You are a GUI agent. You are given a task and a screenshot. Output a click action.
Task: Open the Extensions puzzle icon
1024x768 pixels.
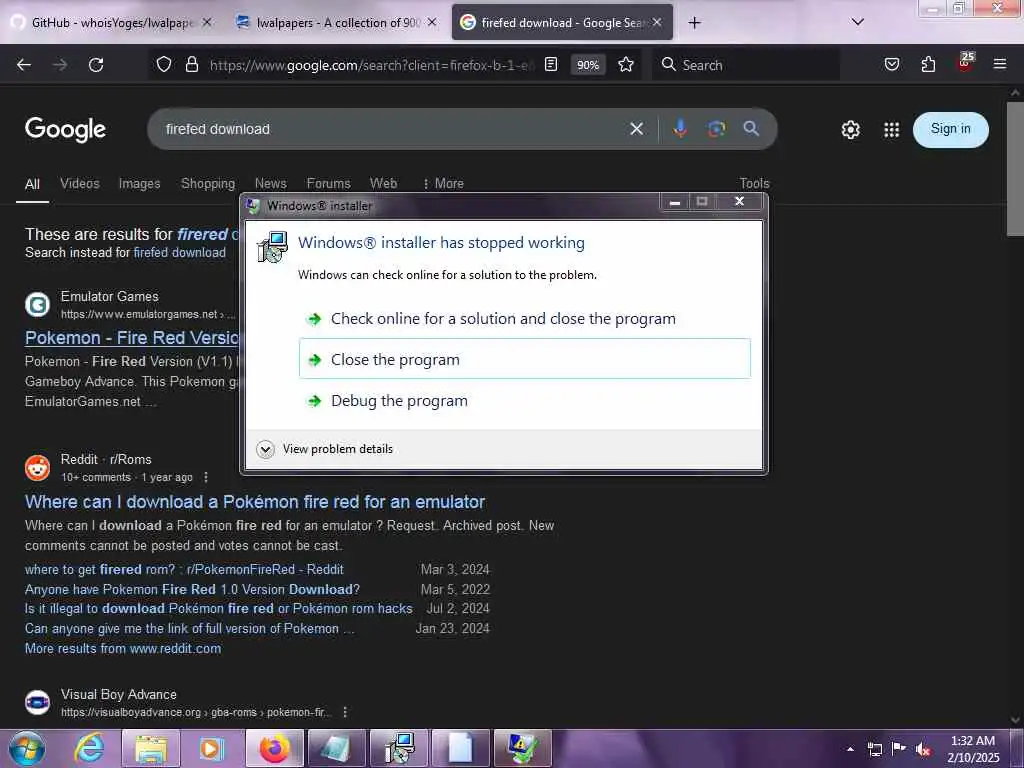click(x=928, y=64)
